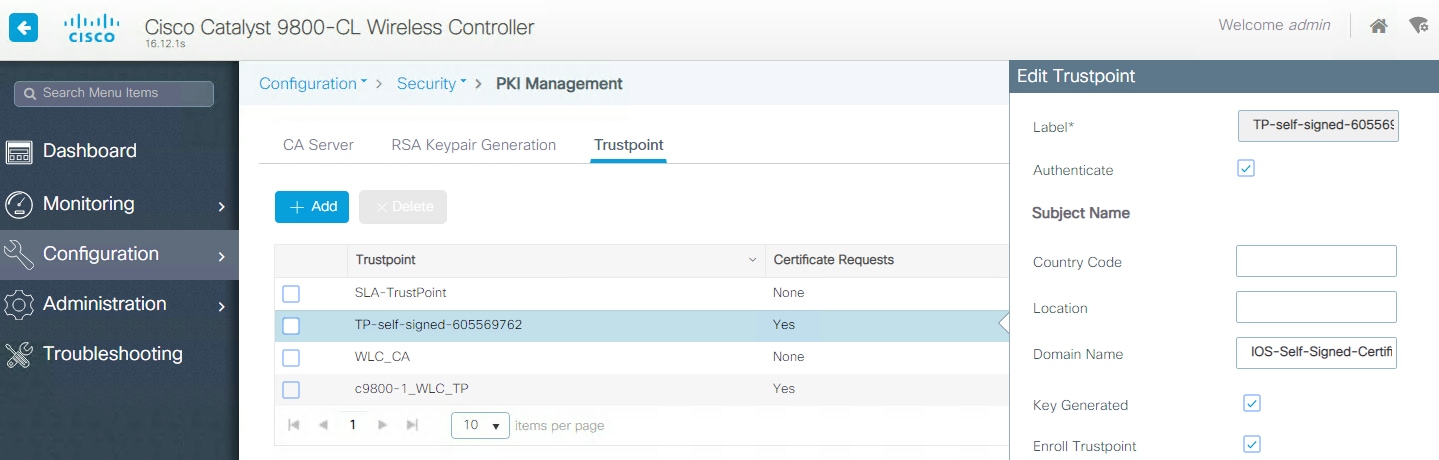Click the Domain Name input field

click(x=1316, y=353)
